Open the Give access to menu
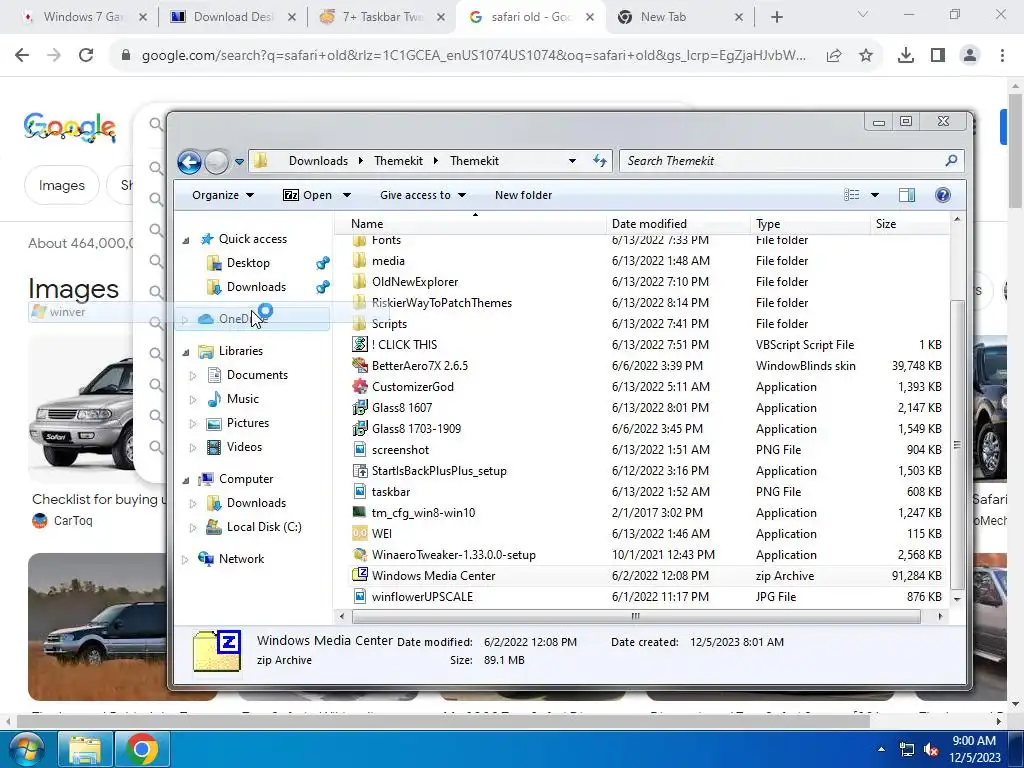1024x768 pixels. pos(423,195)
